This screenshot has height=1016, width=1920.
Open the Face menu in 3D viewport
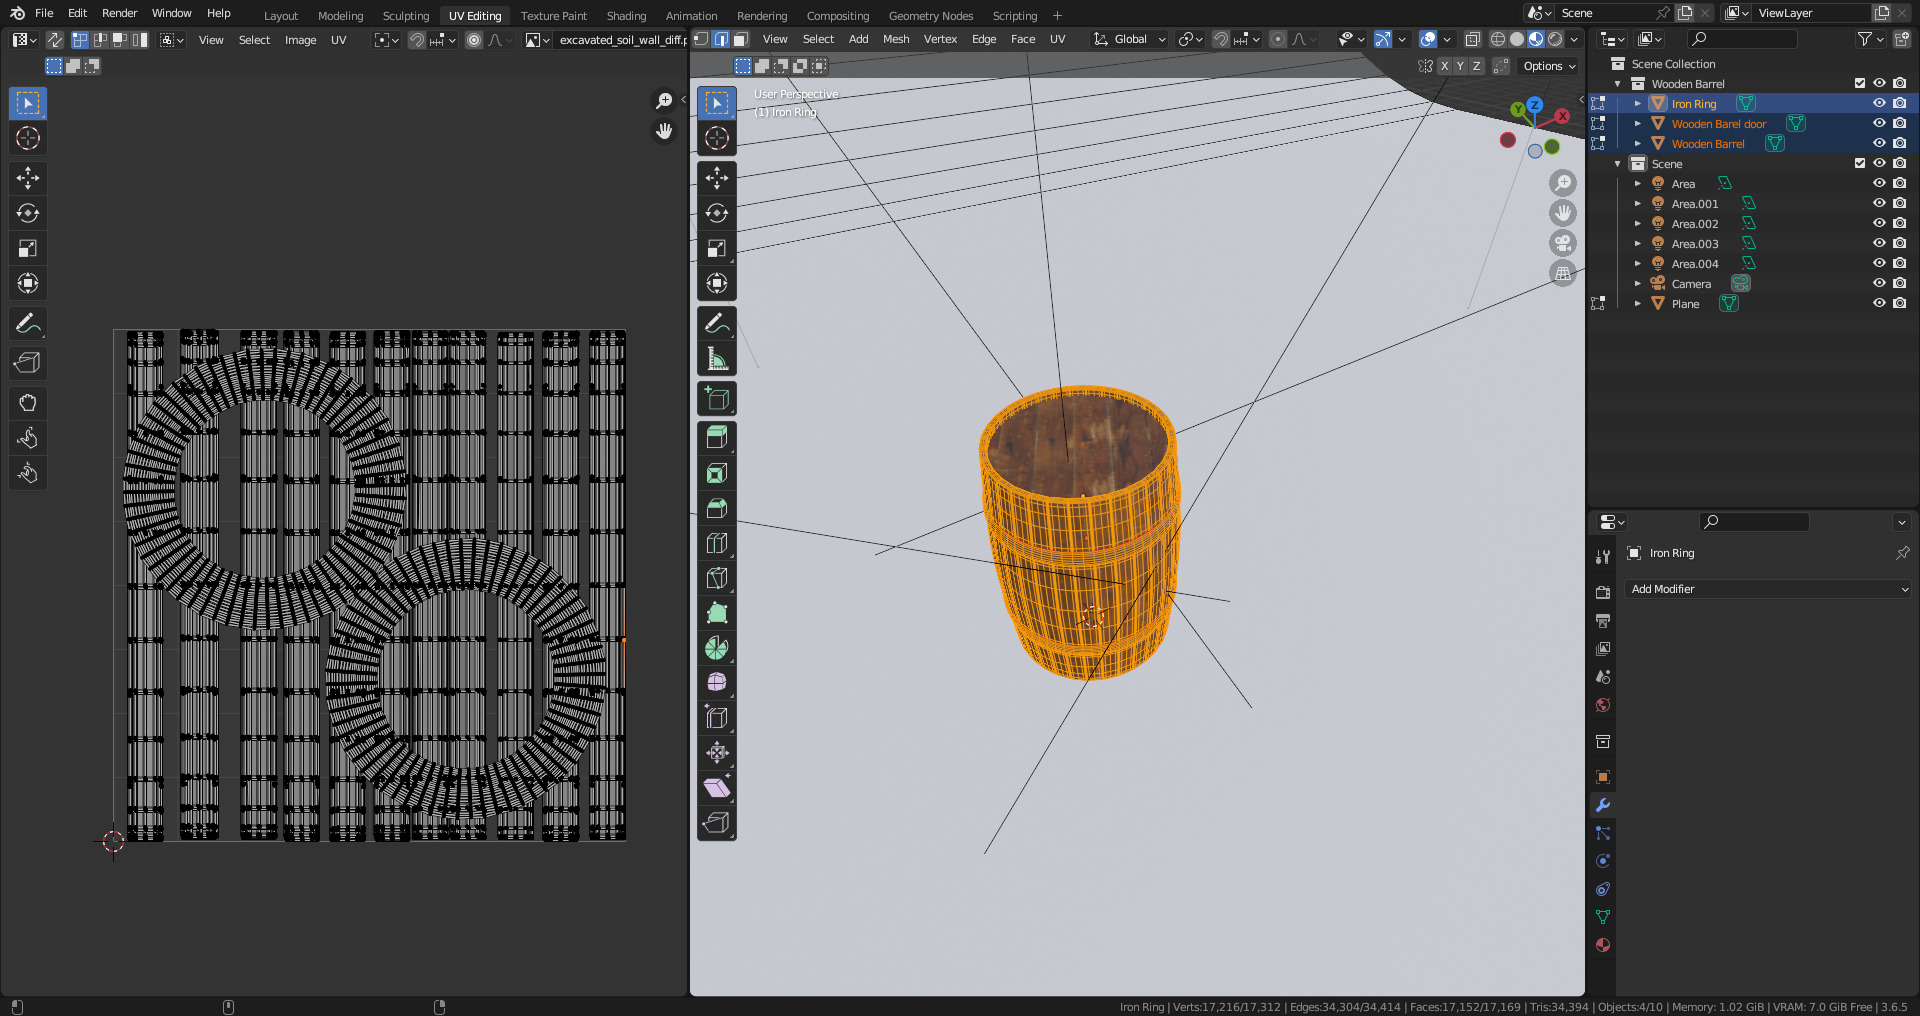pyautogui.click(x=1022, y=39)
